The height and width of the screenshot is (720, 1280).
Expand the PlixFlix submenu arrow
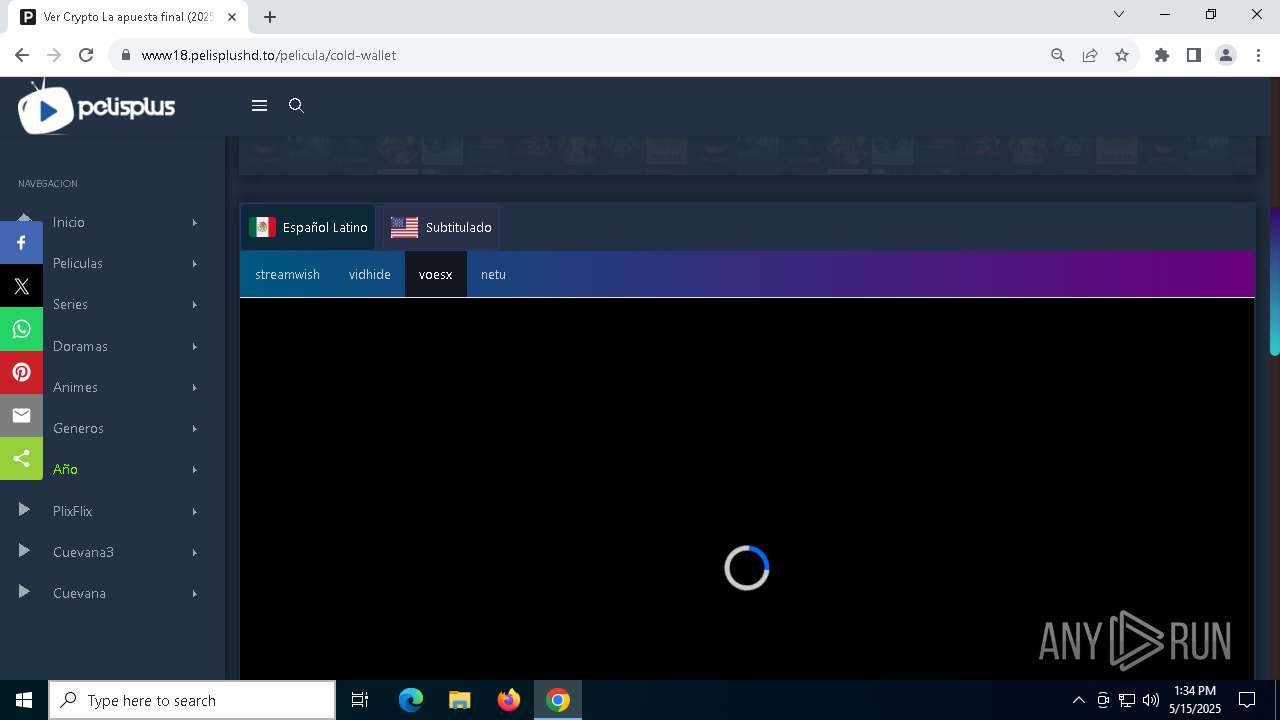click(195, 511)
